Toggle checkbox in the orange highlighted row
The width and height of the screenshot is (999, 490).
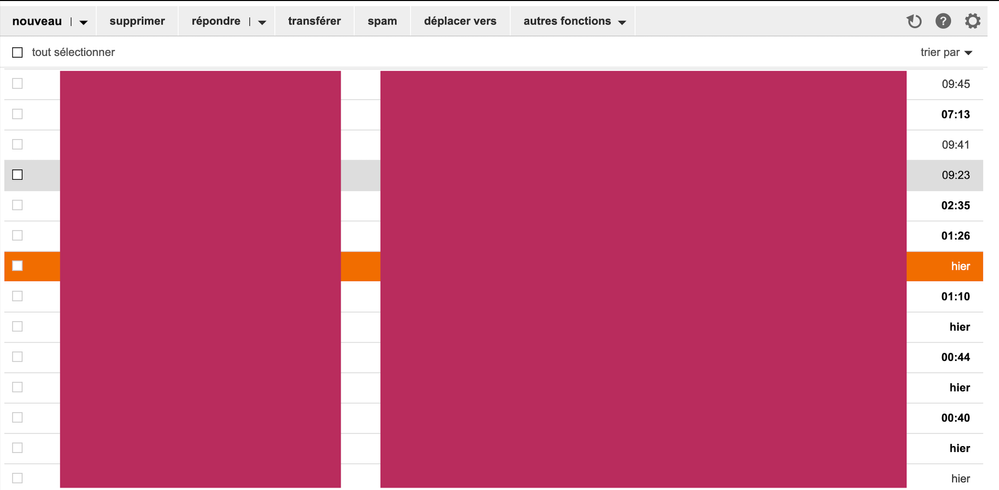pyautogui.click(x=17, y=266)
